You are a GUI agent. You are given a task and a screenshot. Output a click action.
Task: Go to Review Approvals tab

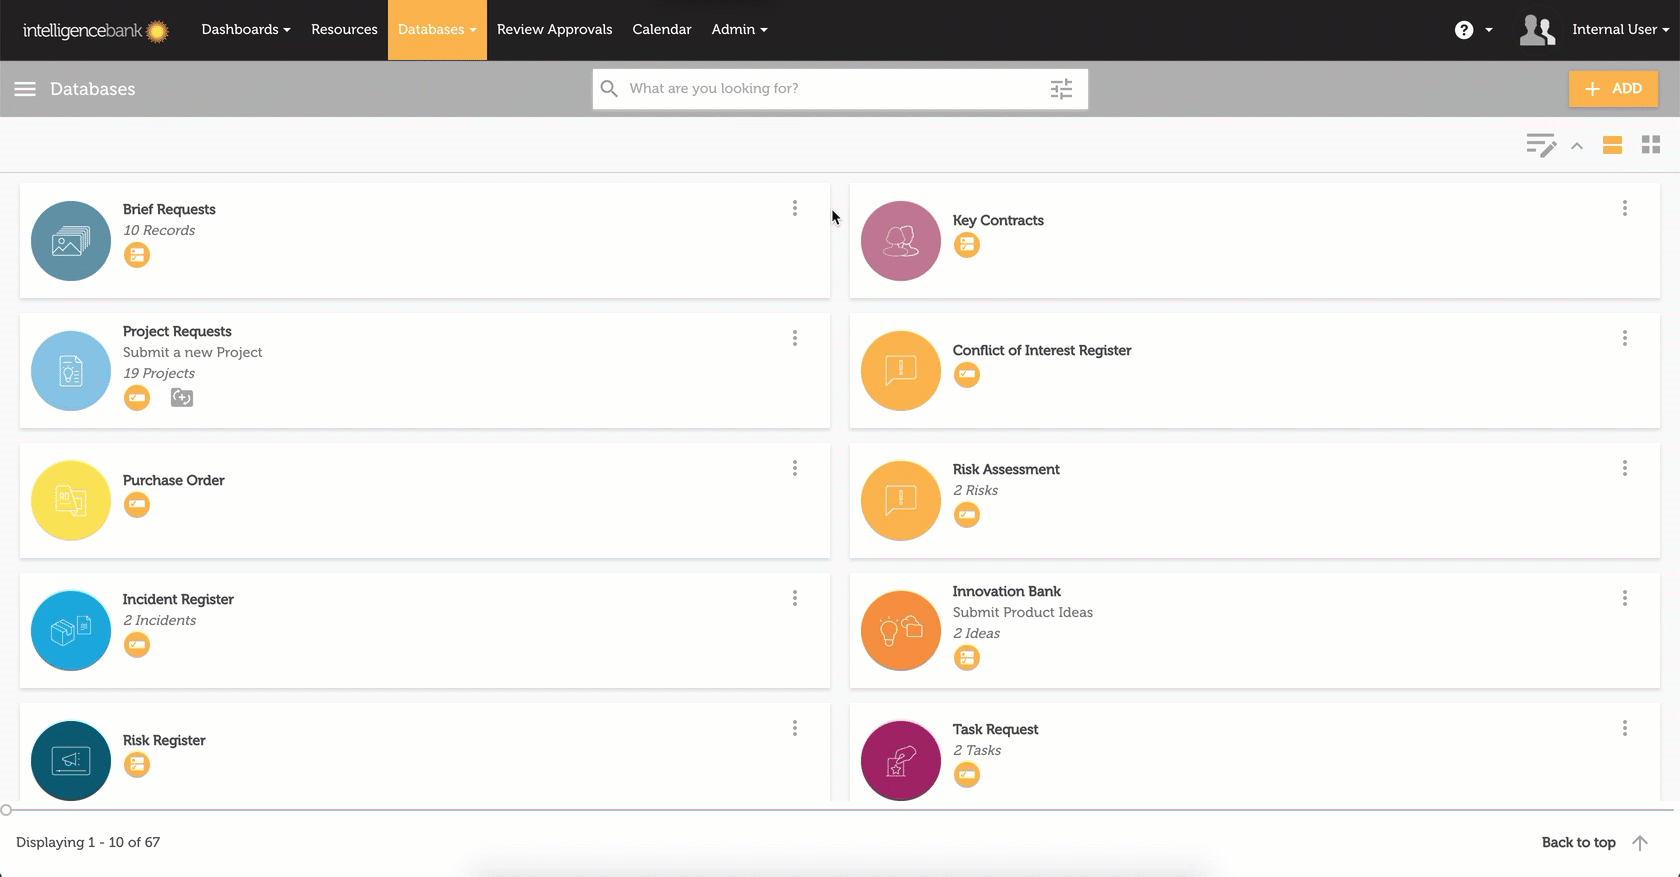[x=554, y=30]
